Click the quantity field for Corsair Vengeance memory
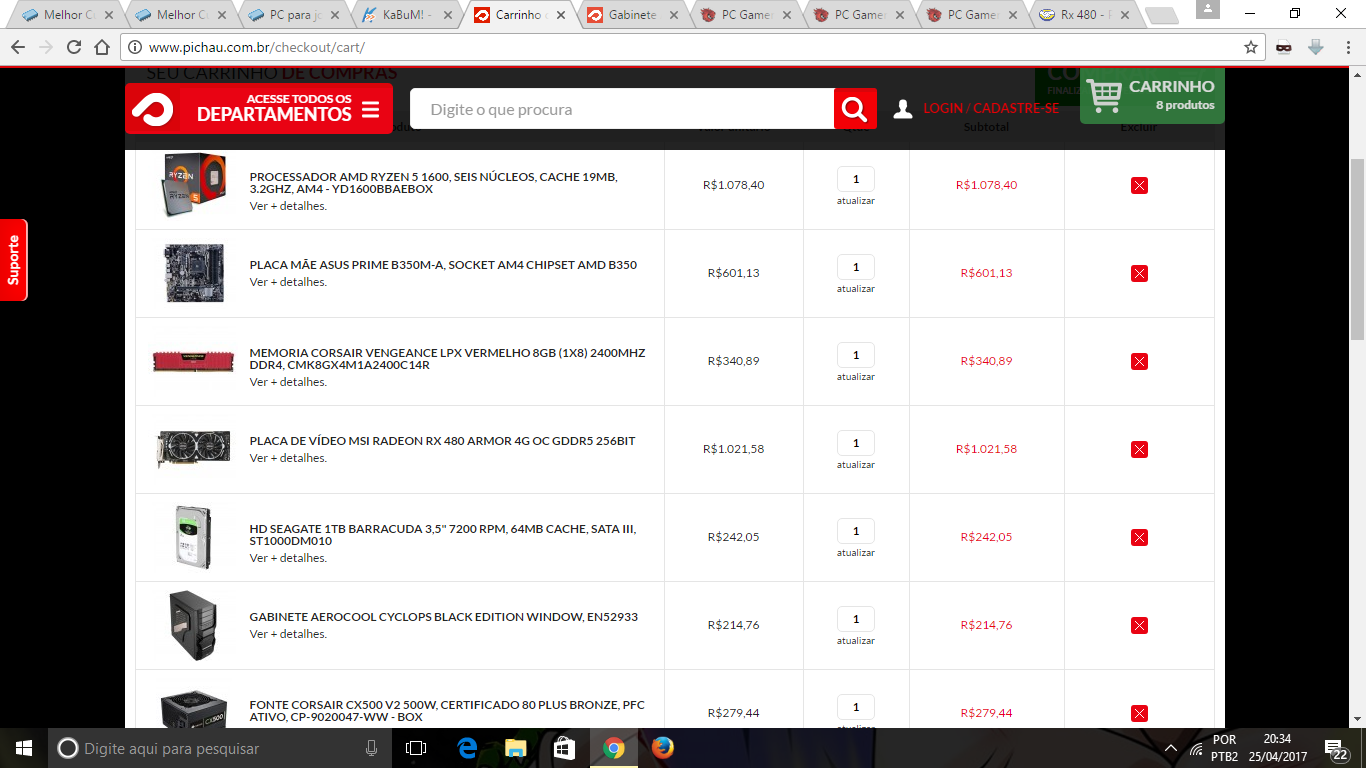Viewport: 1366px width, 768px height. (x=856, y=355)
